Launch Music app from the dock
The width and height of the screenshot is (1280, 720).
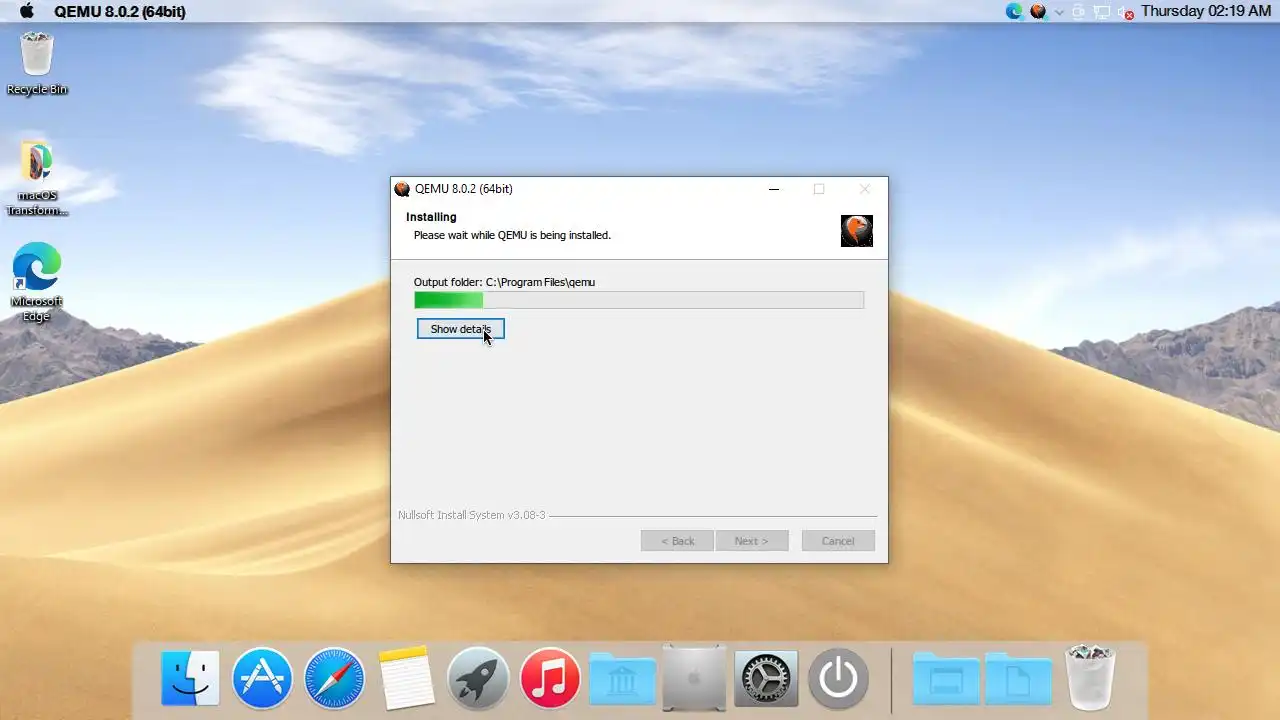pyautogui.click(x=550, y=679)
